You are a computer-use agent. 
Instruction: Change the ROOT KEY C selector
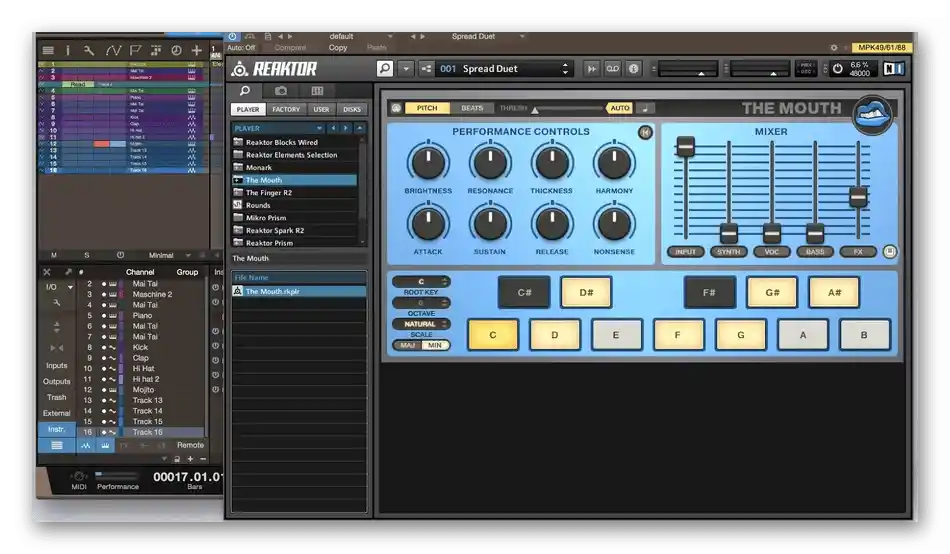click(x=421, y=281)
